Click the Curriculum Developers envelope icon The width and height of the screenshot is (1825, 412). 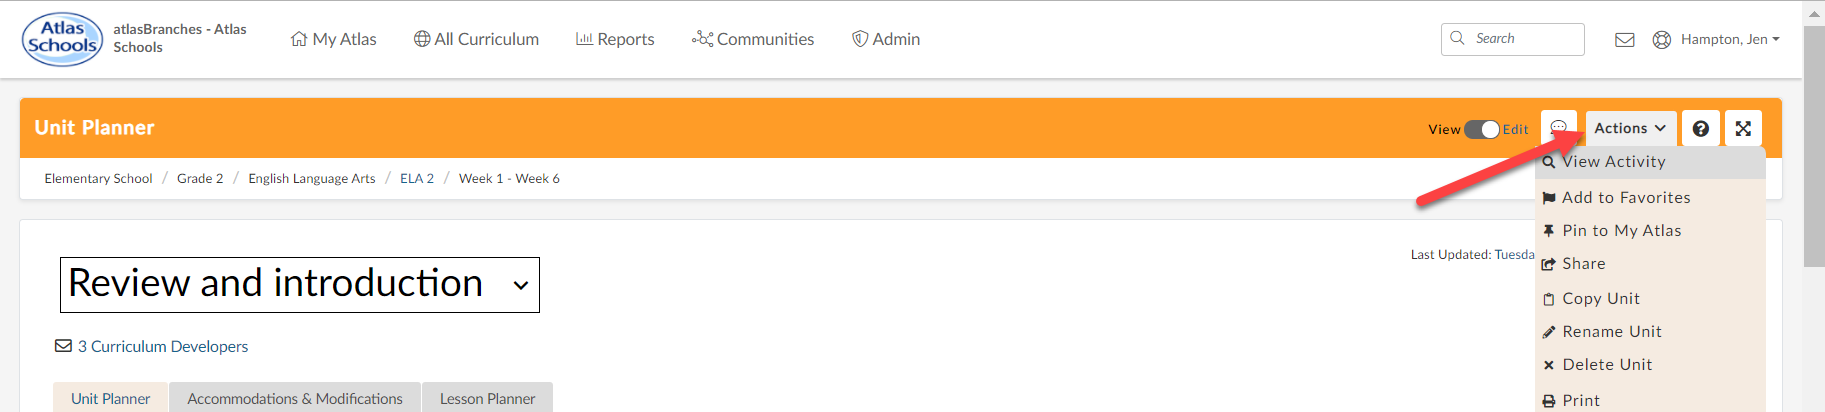pos(63,346)
